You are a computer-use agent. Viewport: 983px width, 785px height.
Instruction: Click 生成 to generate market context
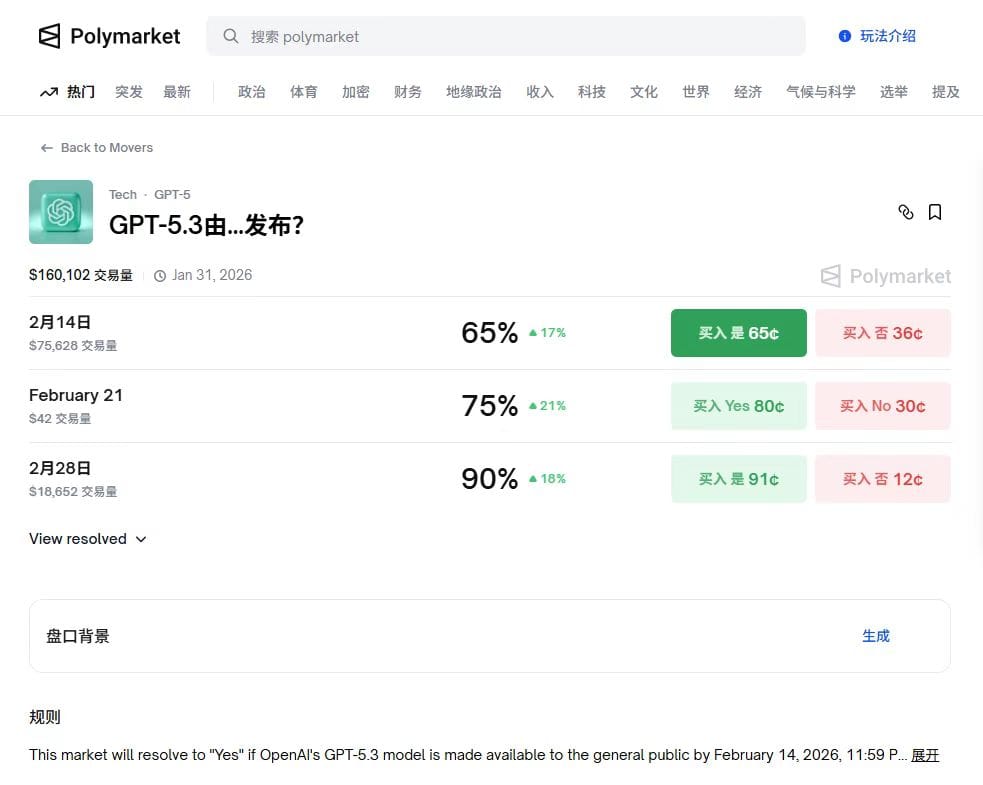(875, 636)
